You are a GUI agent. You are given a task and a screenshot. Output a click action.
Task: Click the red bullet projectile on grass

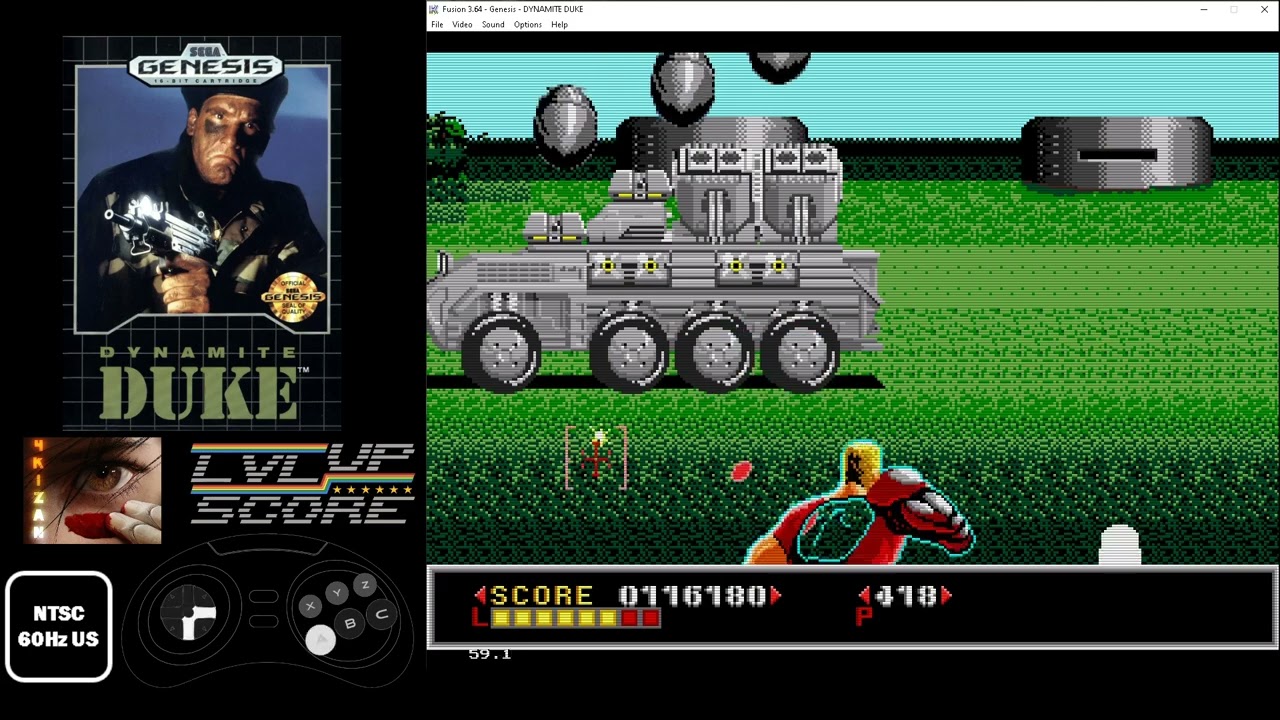(741, 471)
